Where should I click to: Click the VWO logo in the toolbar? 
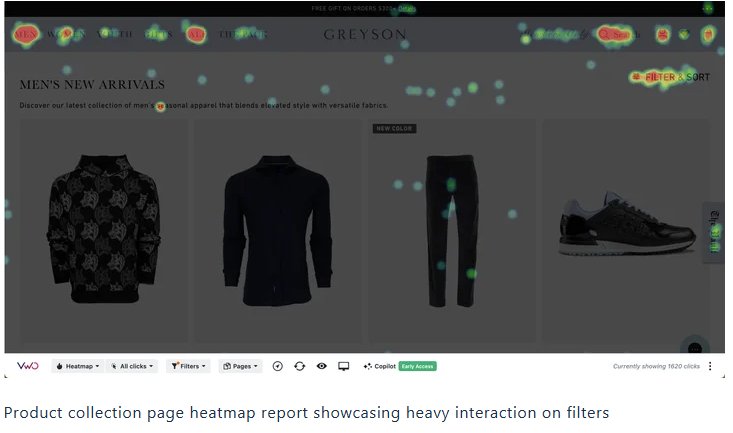[x=28, y=366]
